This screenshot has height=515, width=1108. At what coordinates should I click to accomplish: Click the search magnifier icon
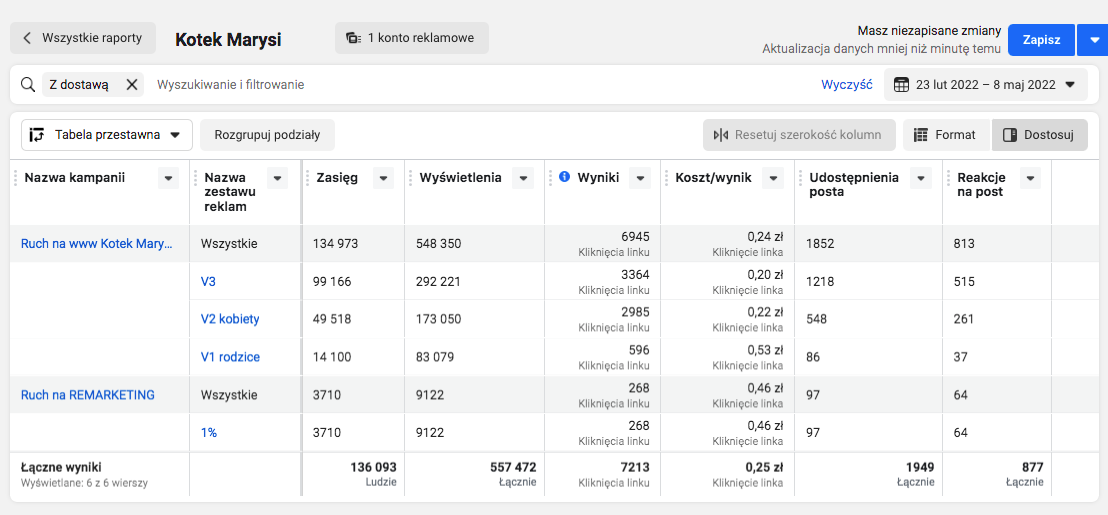[29, 85]
